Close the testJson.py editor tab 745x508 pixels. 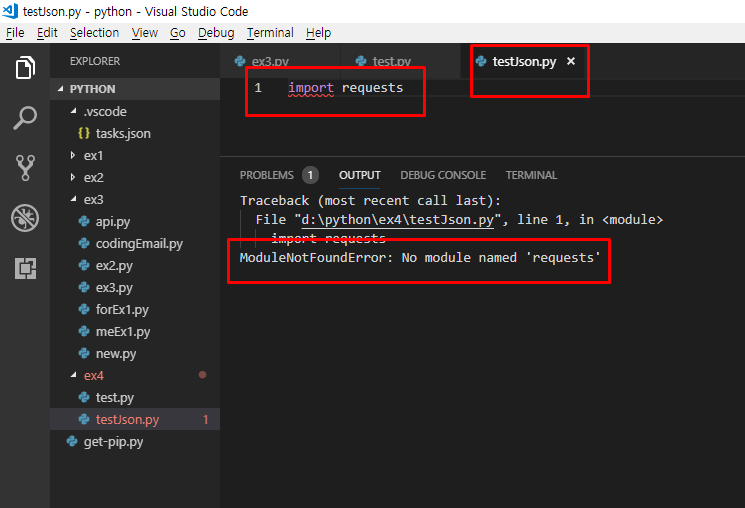[571, 62]
